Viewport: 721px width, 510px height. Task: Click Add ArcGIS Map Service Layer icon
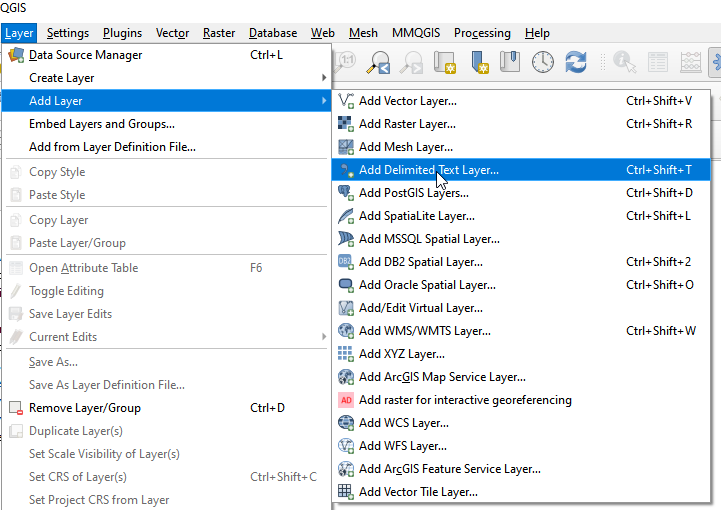pos(346,377)
